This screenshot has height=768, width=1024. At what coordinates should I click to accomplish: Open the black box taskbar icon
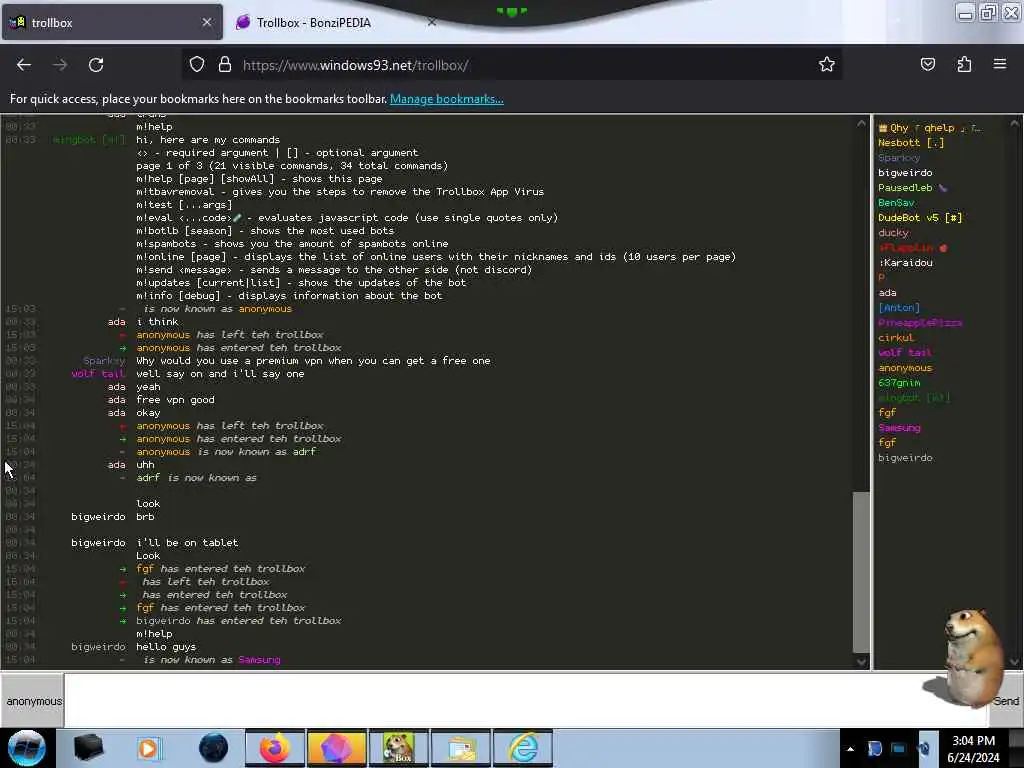click(88, 748)
